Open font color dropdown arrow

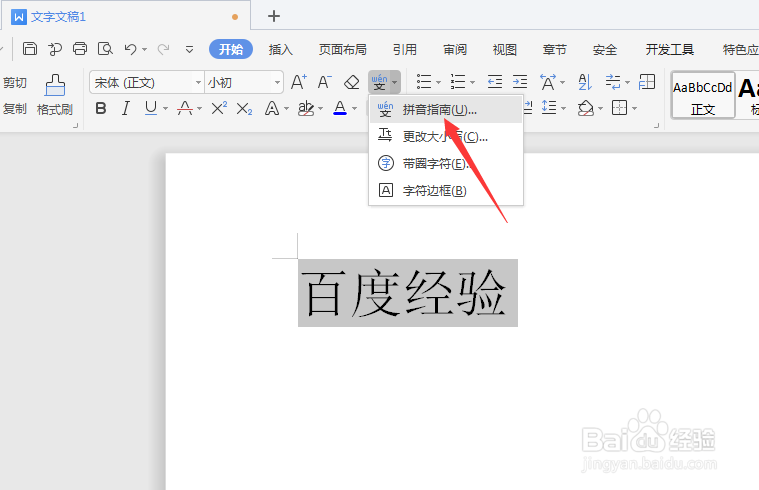pyautogui.click(x=354, y=109)
